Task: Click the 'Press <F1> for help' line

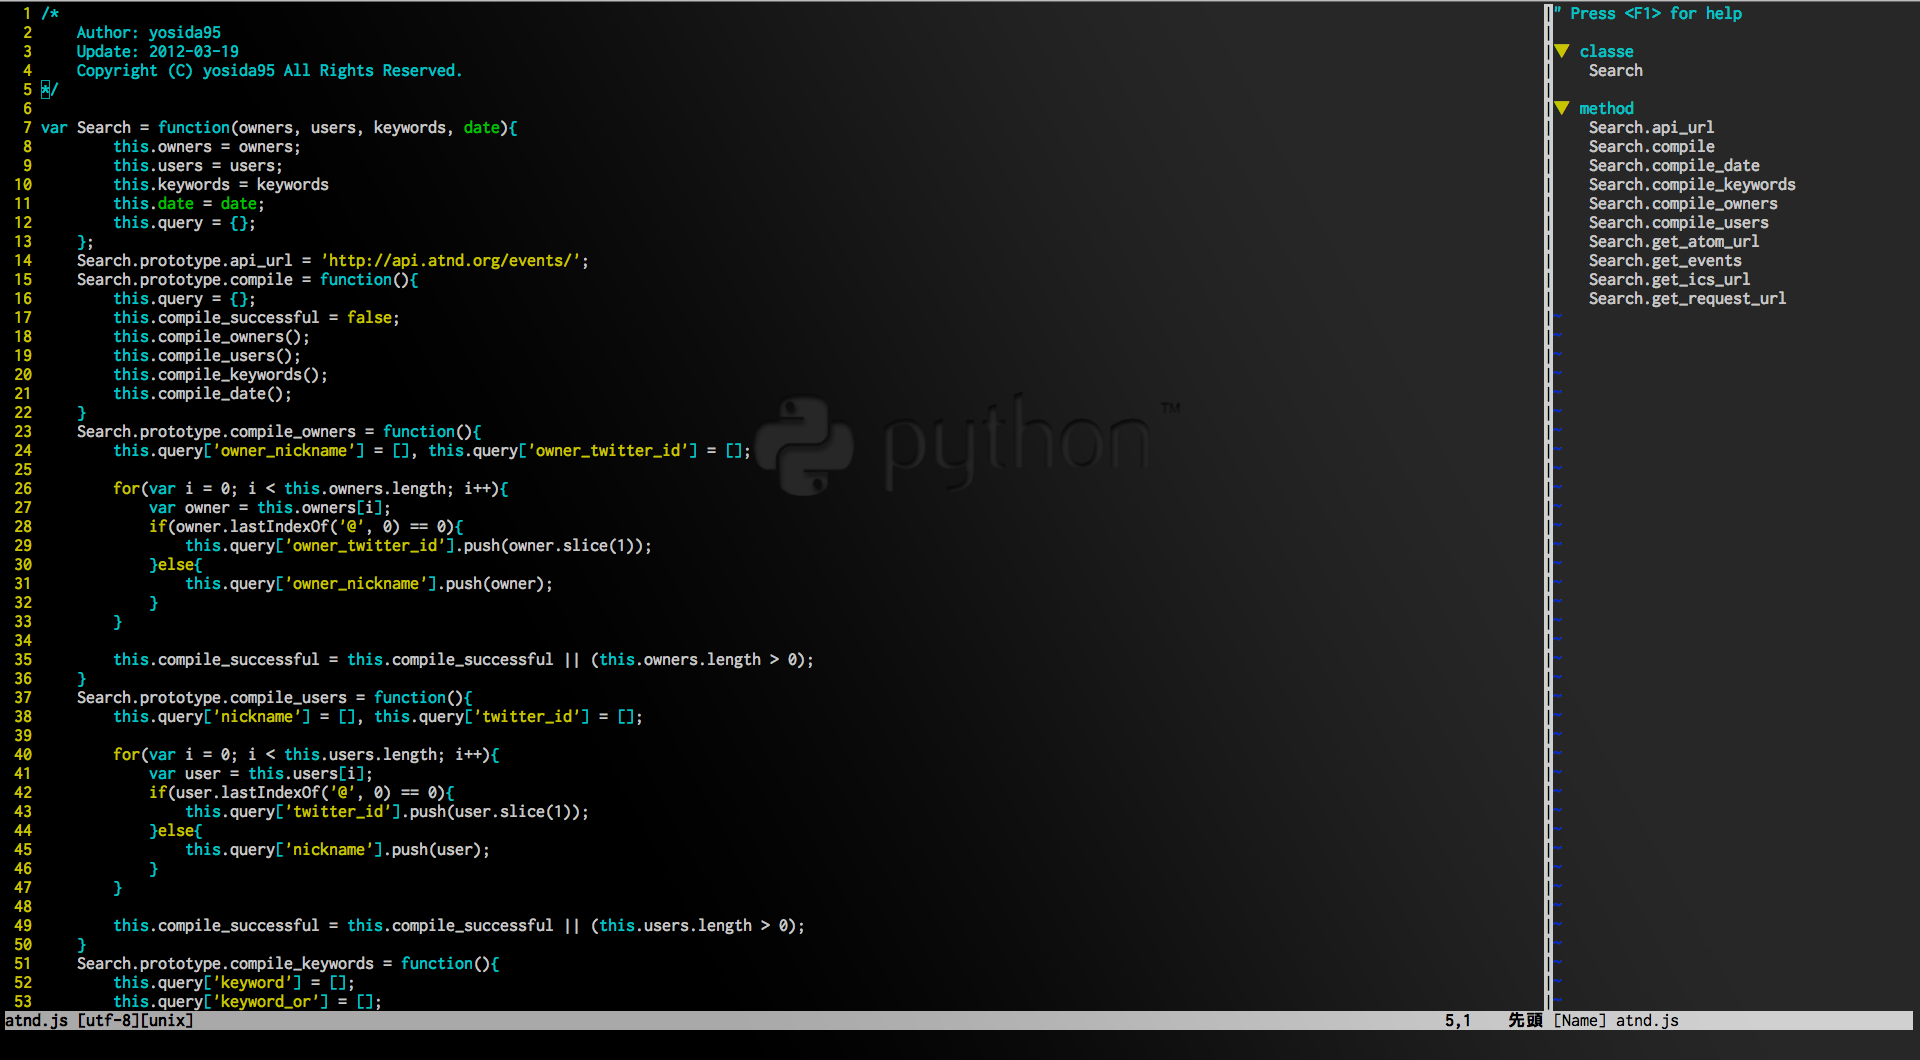Action: (1655, 14)
